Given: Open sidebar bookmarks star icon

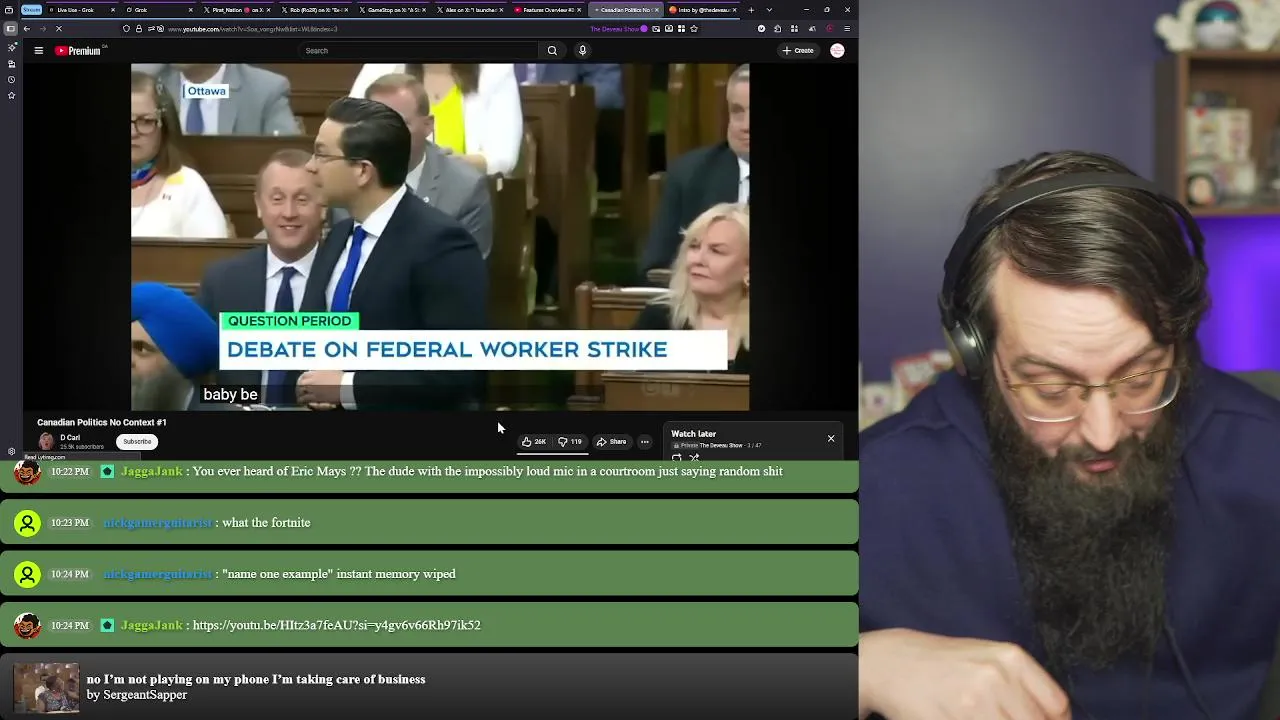Looking at the screenshot, I should click(11, 95).
